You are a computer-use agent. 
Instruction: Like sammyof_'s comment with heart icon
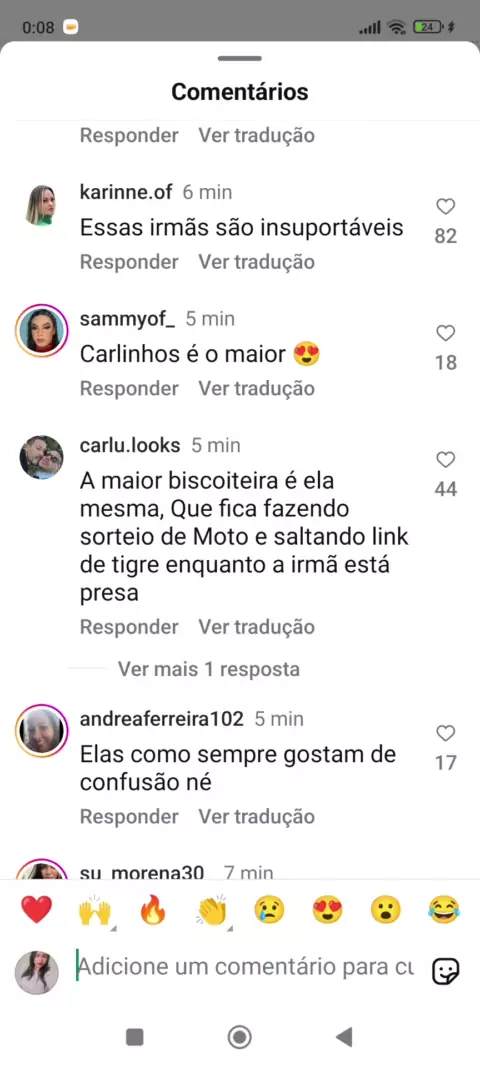click(x=445, y=333)
